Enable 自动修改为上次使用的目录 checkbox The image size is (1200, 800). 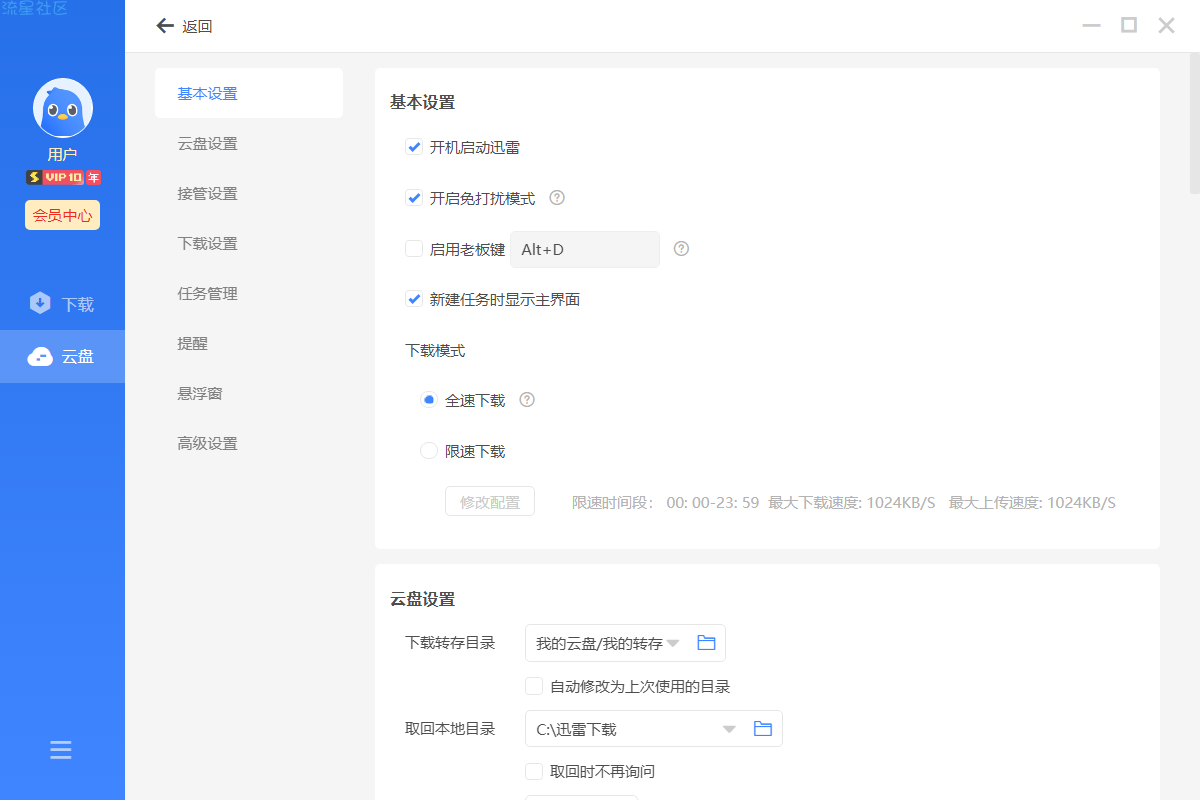(x=534, y=686)
